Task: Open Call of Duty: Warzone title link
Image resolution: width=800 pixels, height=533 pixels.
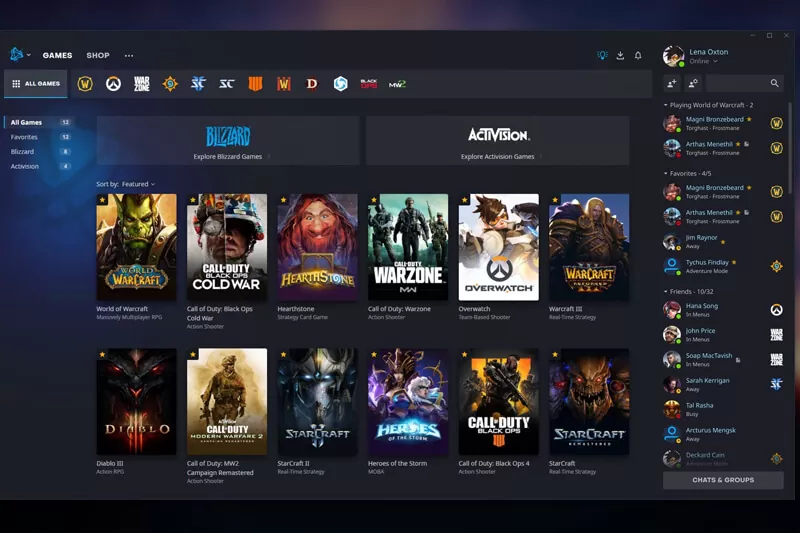Action: pos(399,309)
